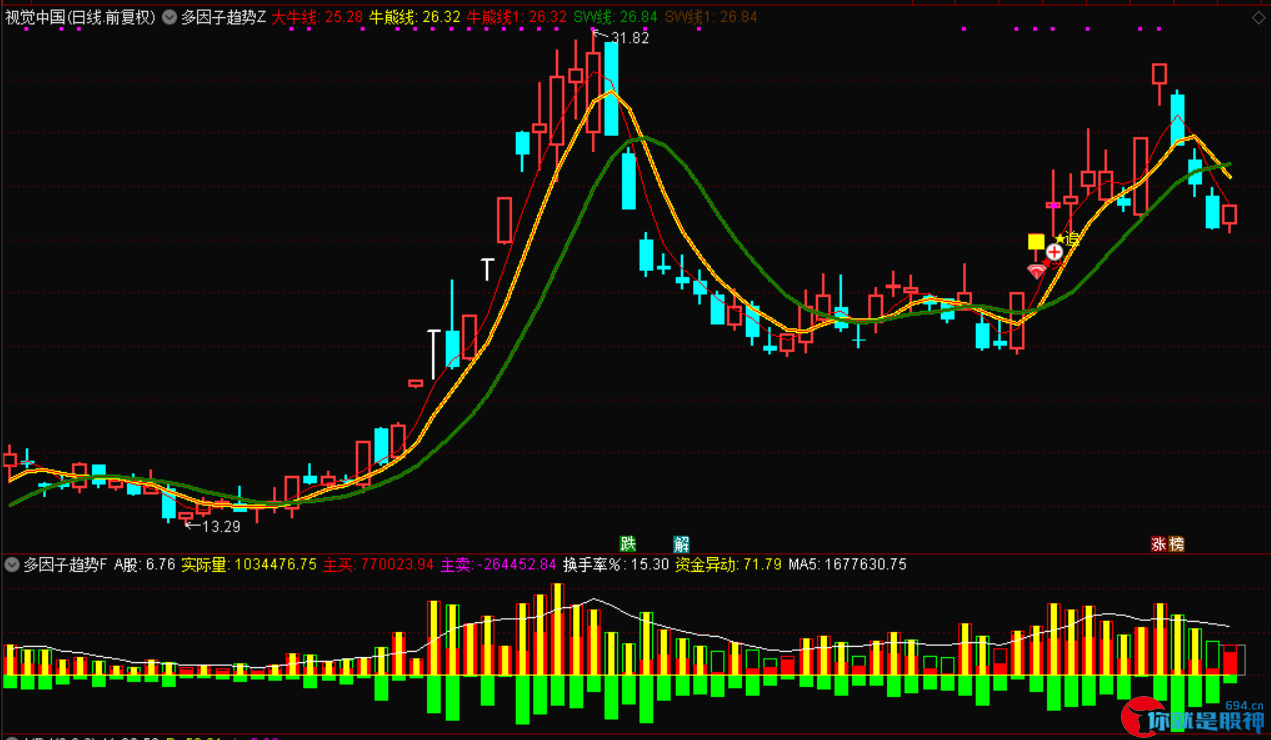Click the yellow star 追 signal

1068,238
